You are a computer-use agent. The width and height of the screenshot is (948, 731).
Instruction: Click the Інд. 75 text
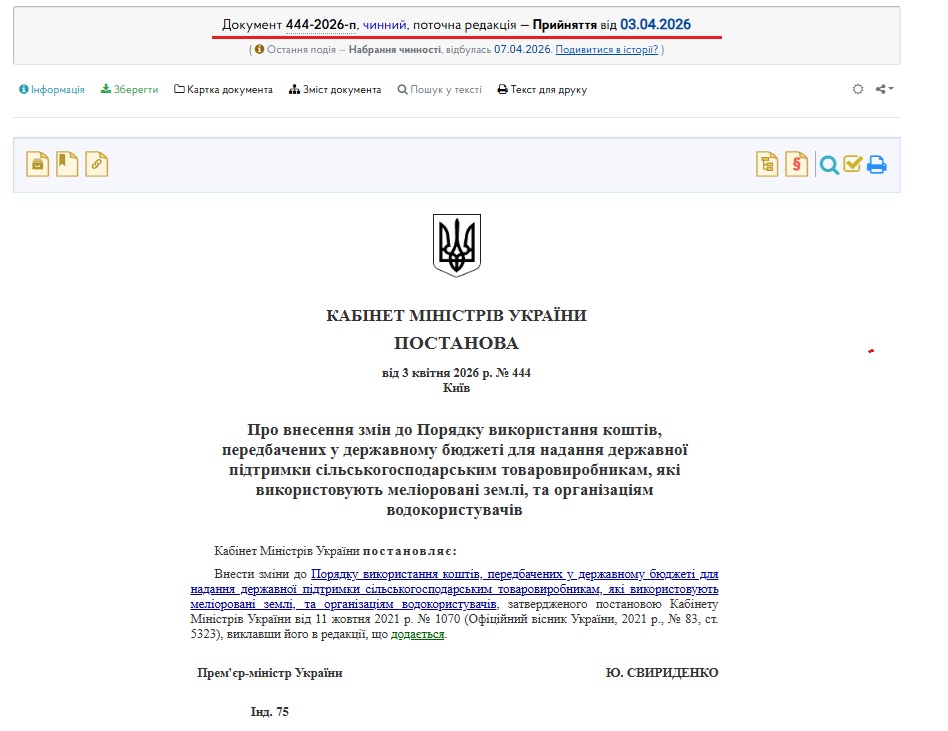(270, 712)
